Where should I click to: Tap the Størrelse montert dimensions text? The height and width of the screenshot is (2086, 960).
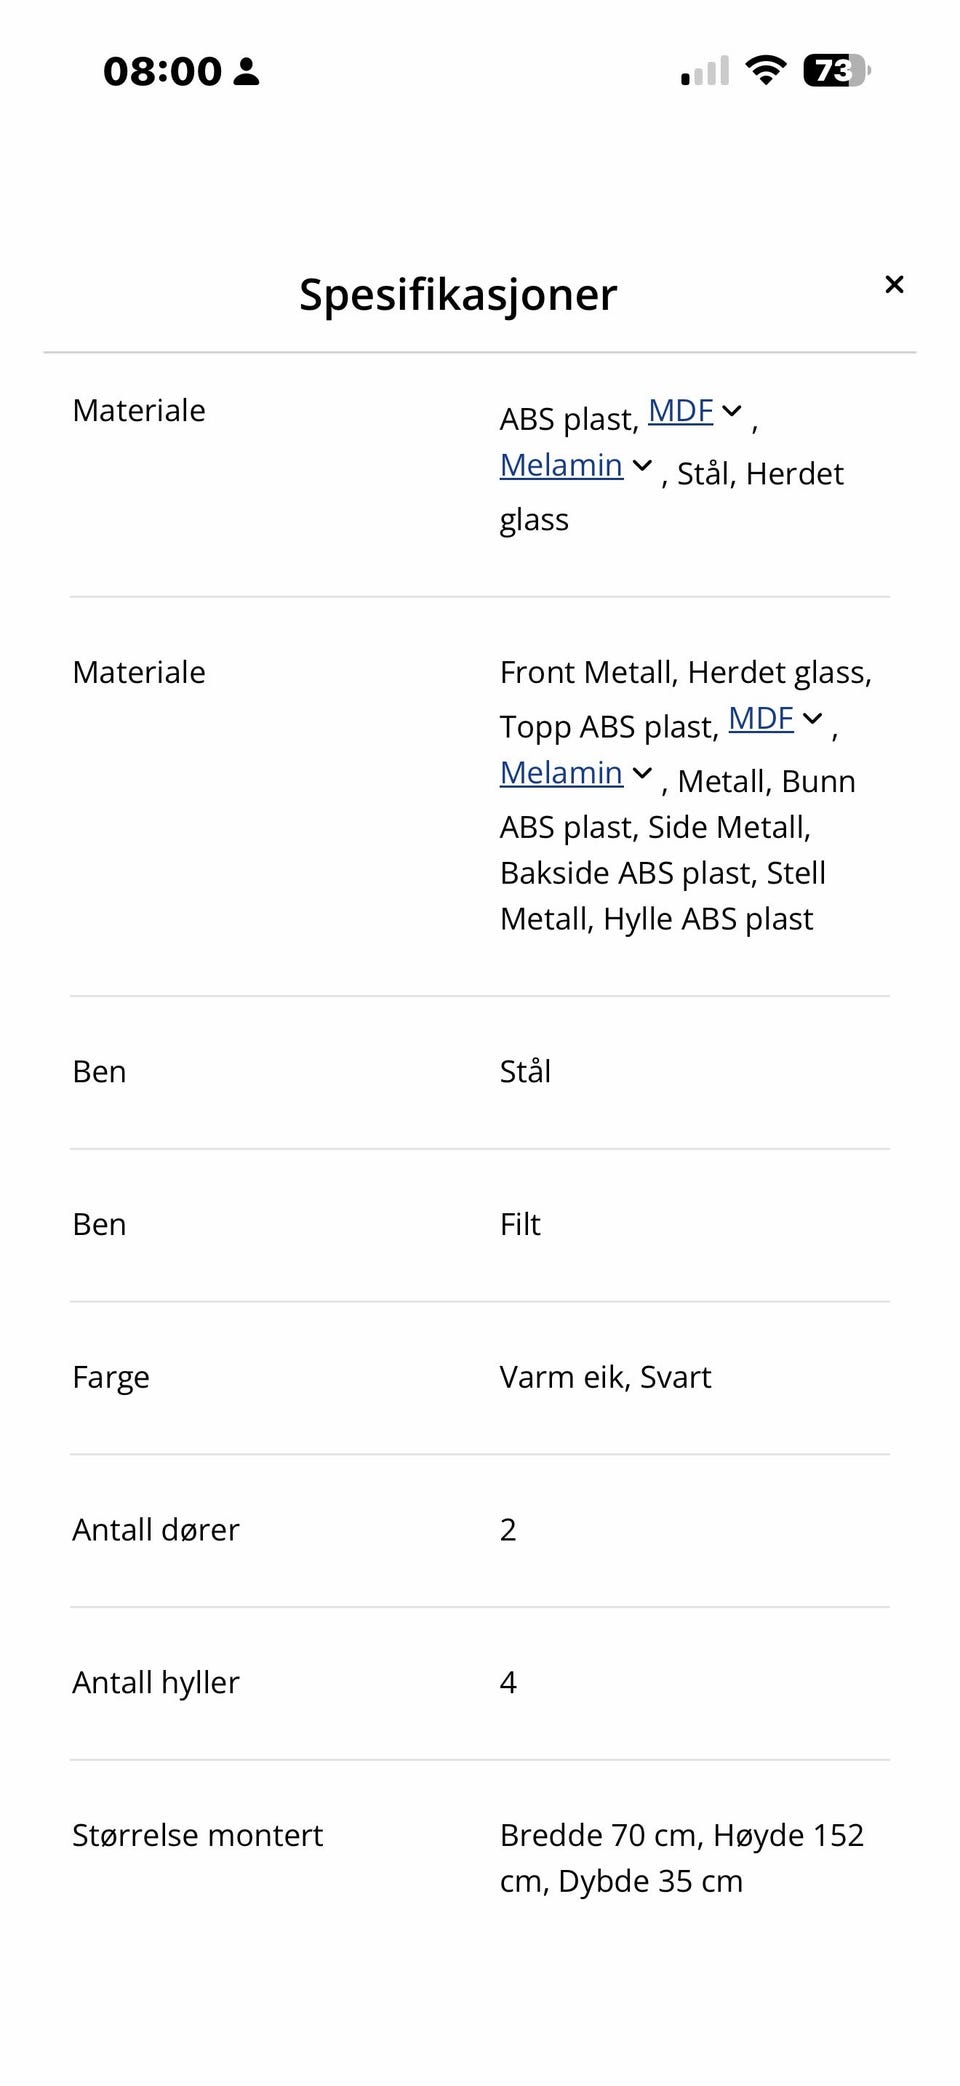coord(682,1858)
